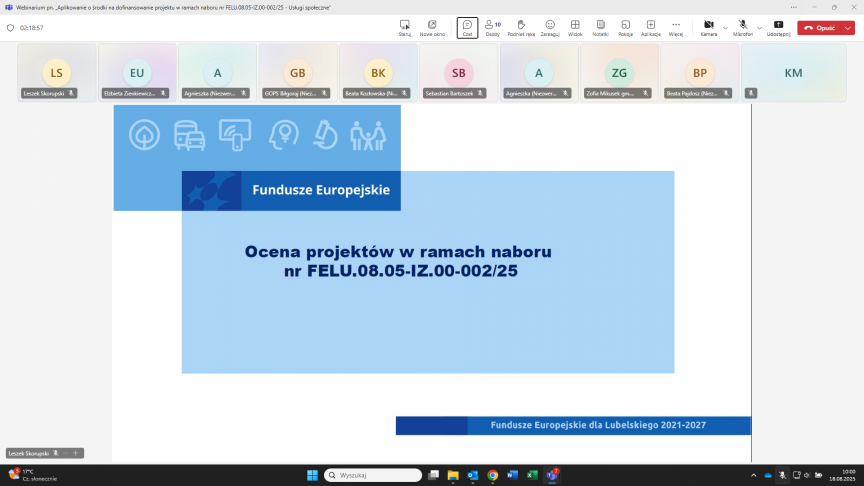864x486 pixels.
Task: Open File Explorer from taskbar
Action: [x=453, y=475]
